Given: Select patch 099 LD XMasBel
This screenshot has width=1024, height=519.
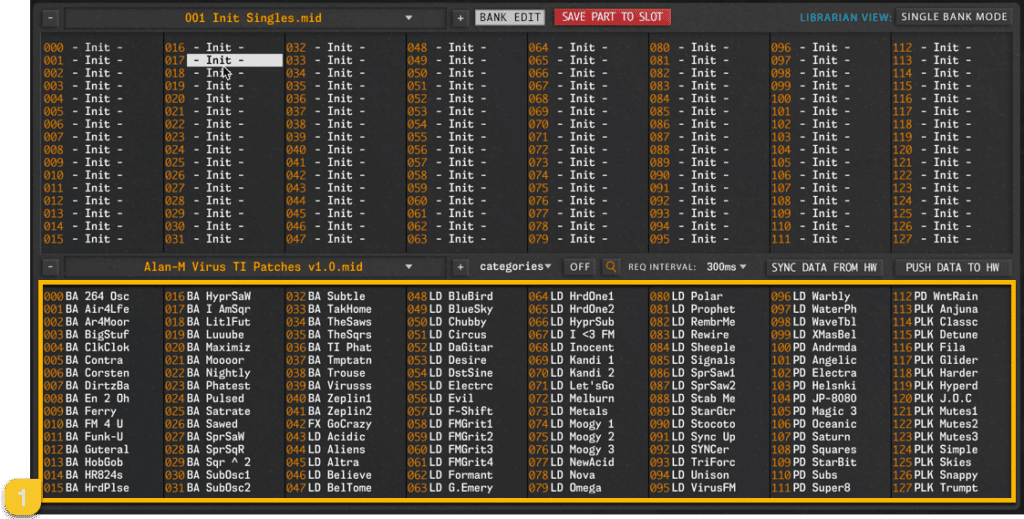Looking at the screenshot, I should (814, 335).
